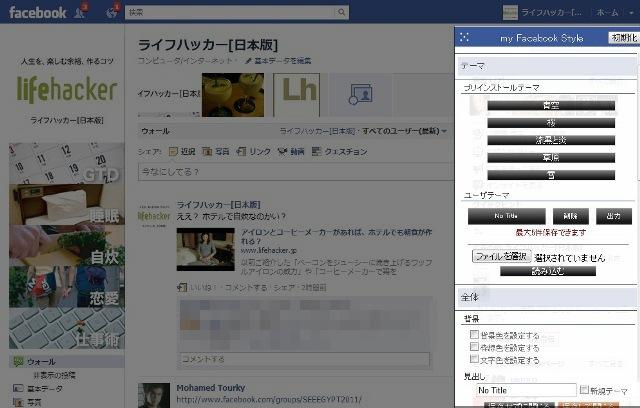Enable 背景色を設定する checkbox
The width and height of the screenshot is (640, 408).
474,335
